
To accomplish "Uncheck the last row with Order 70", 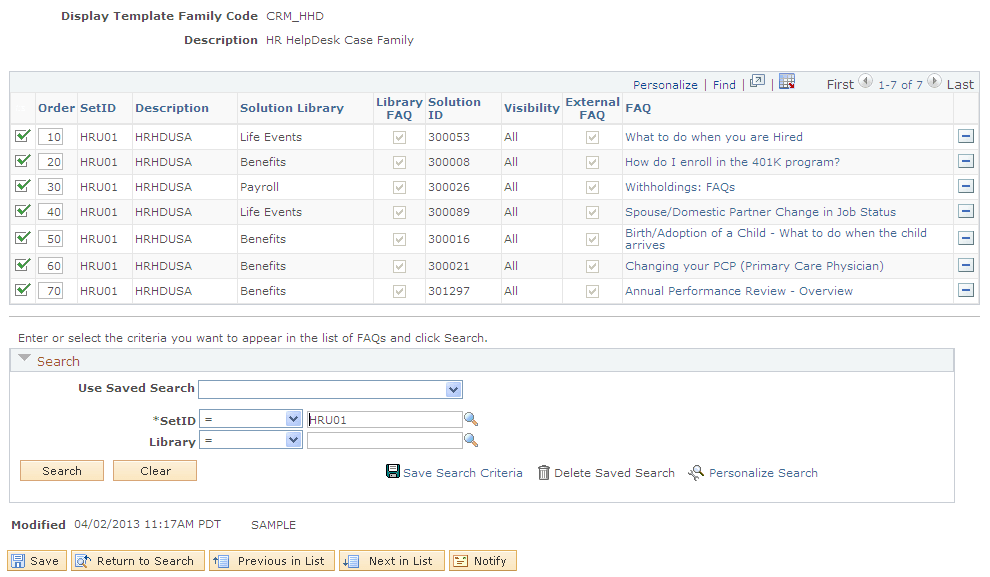I will pos(23,291).
